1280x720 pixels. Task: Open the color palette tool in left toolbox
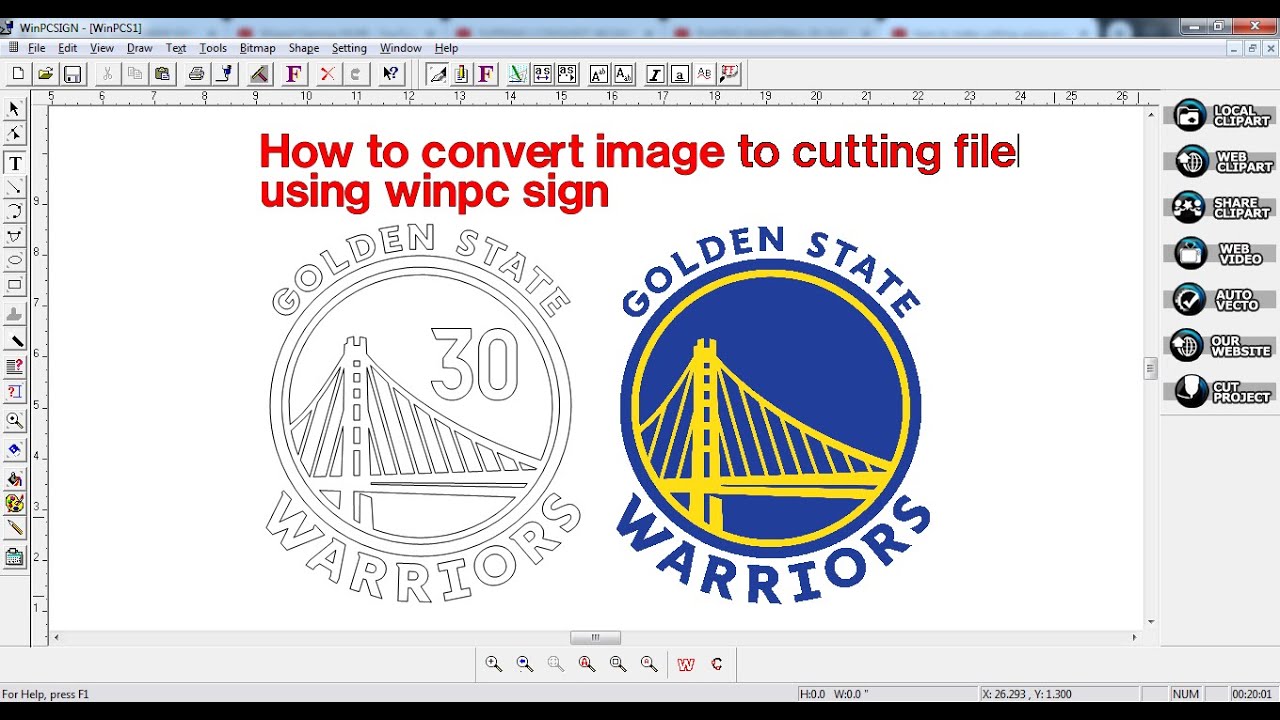pos(15,503)
